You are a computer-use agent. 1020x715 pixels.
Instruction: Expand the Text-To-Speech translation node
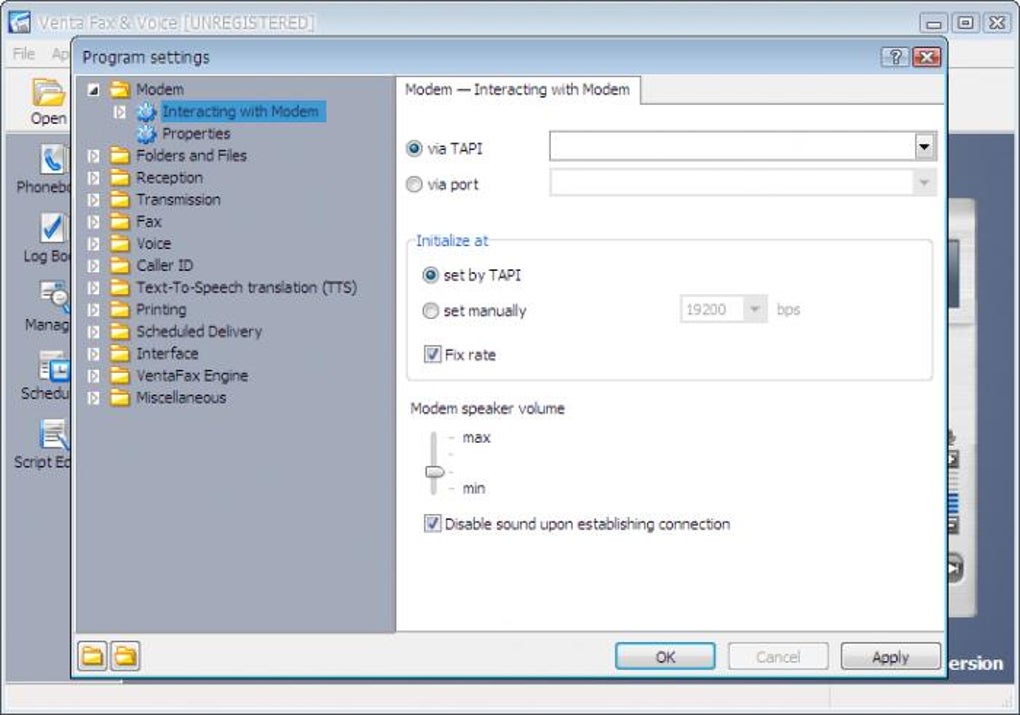point(94,288)
